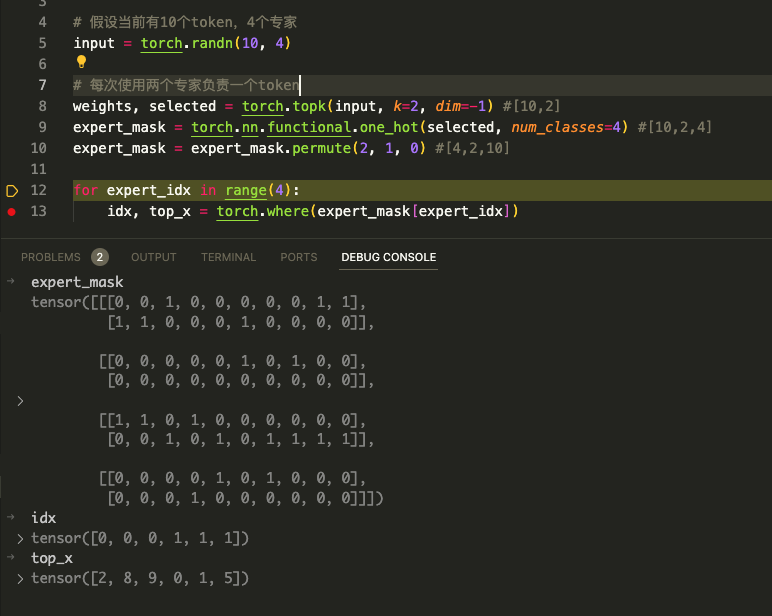The height and width of the screenshot is (616, 772).
Task: Expand the expert_mask tensor output chevron
Action: [x=21, y=401]
